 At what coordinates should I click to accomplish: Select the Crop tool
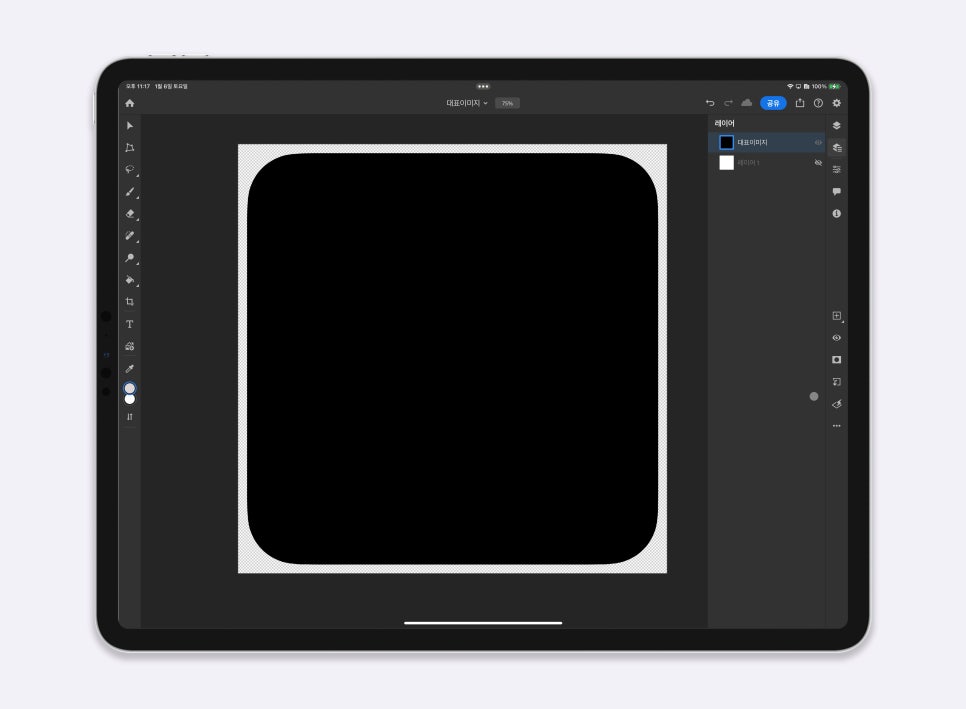[x=129, y=302]
